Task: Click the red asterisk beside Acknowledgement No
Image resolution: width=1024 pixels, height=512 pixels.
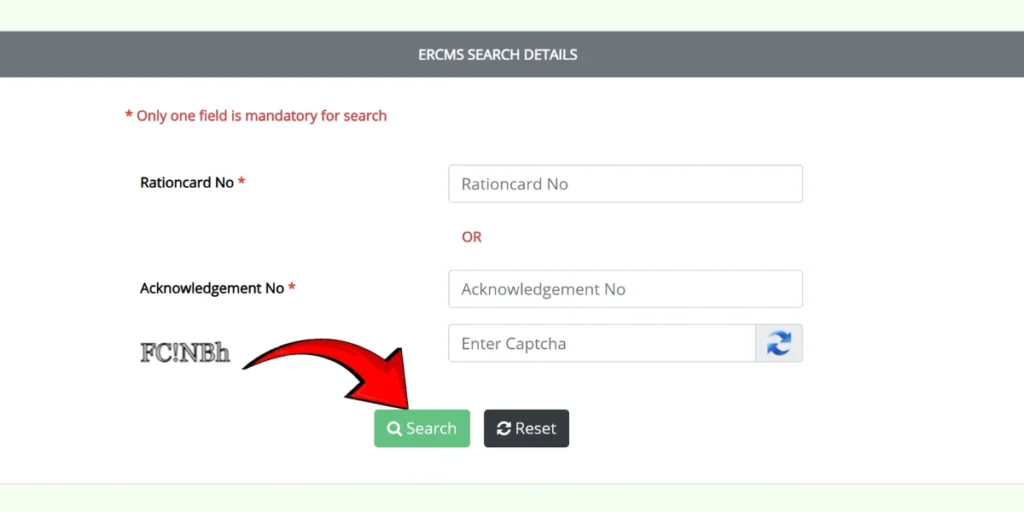Action: [x=292, y=288]
